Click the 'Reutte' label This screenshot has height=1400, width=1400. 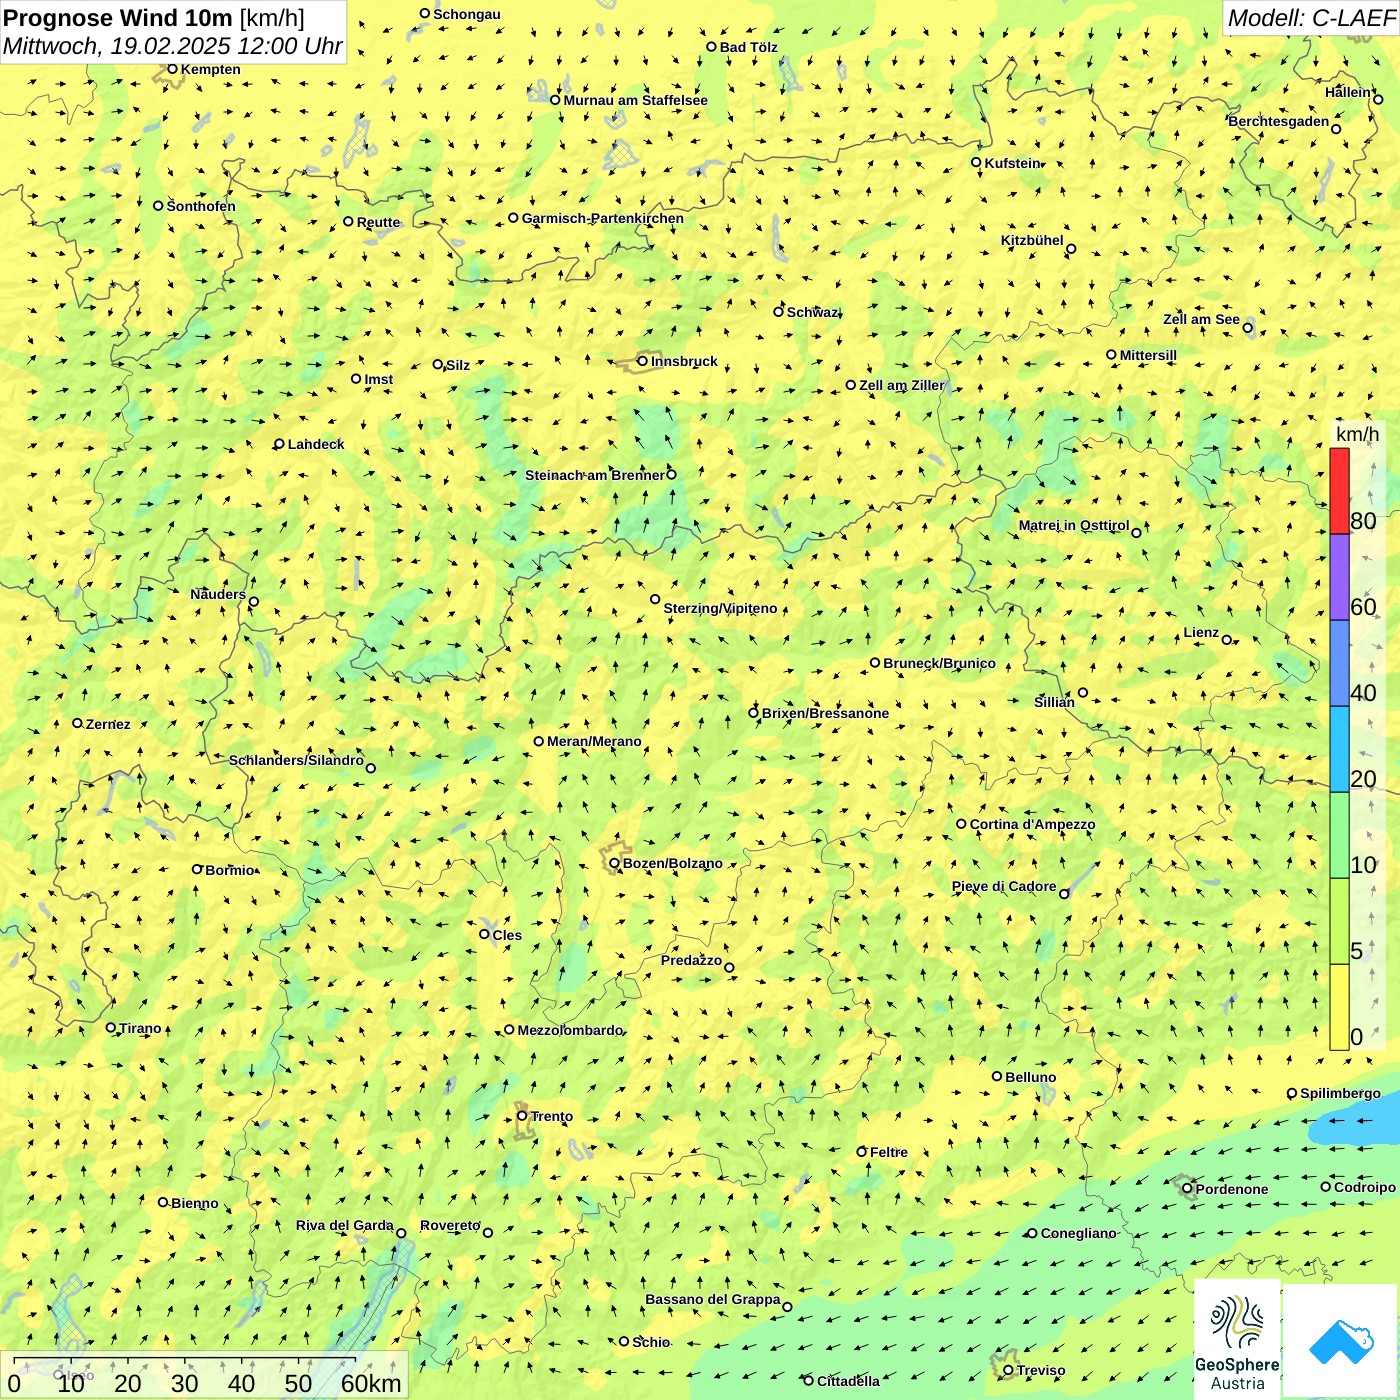[x=378, y=222]
